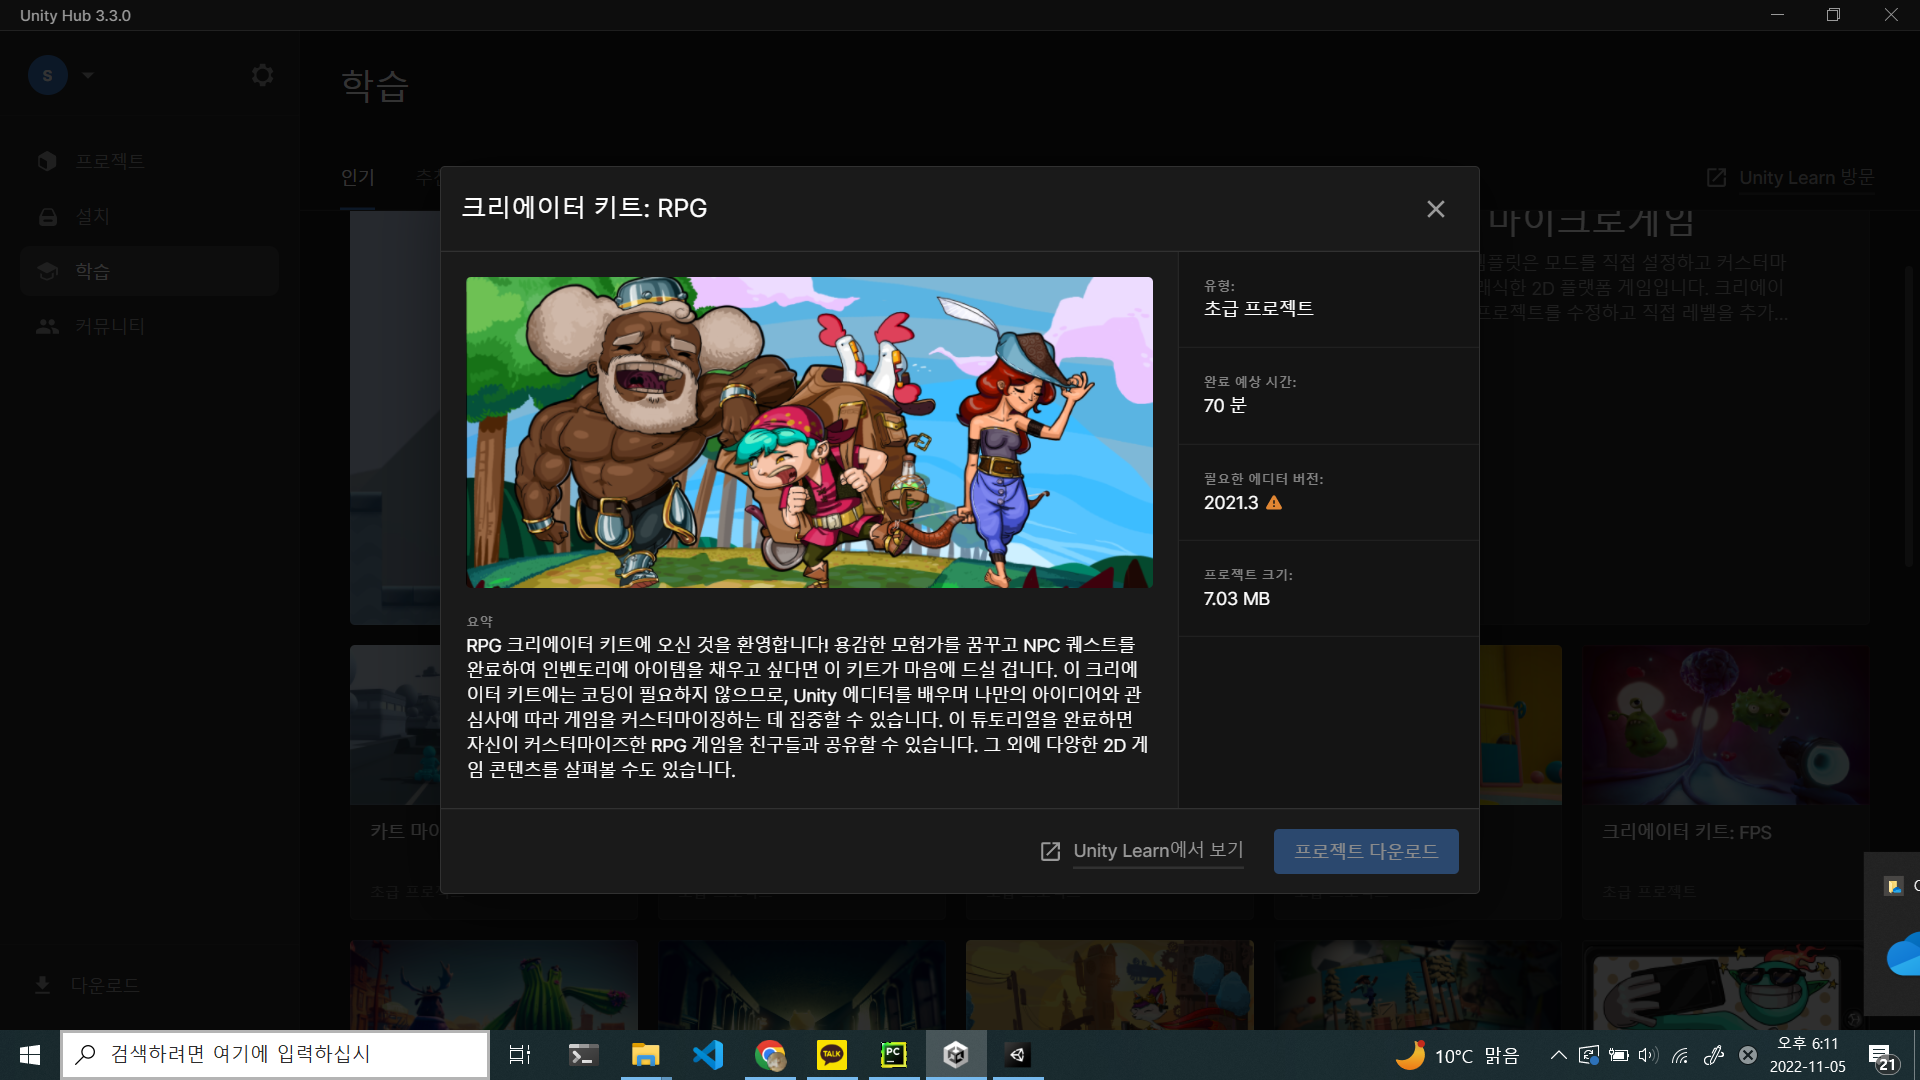Click the battery icon in system tray
Screen dimensions: 1920x1080
pos(1619,1055)
